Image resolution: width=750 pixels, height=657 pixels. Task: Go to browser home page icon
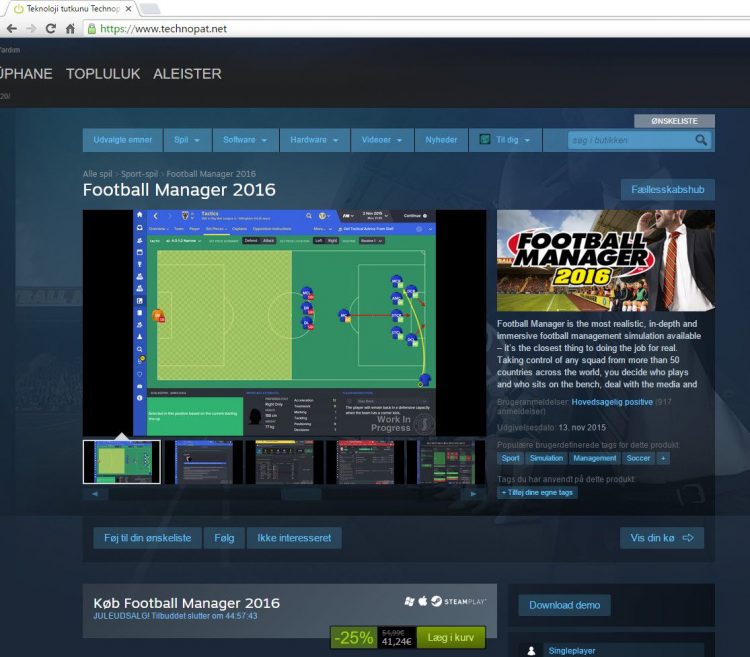coord(70,29)
